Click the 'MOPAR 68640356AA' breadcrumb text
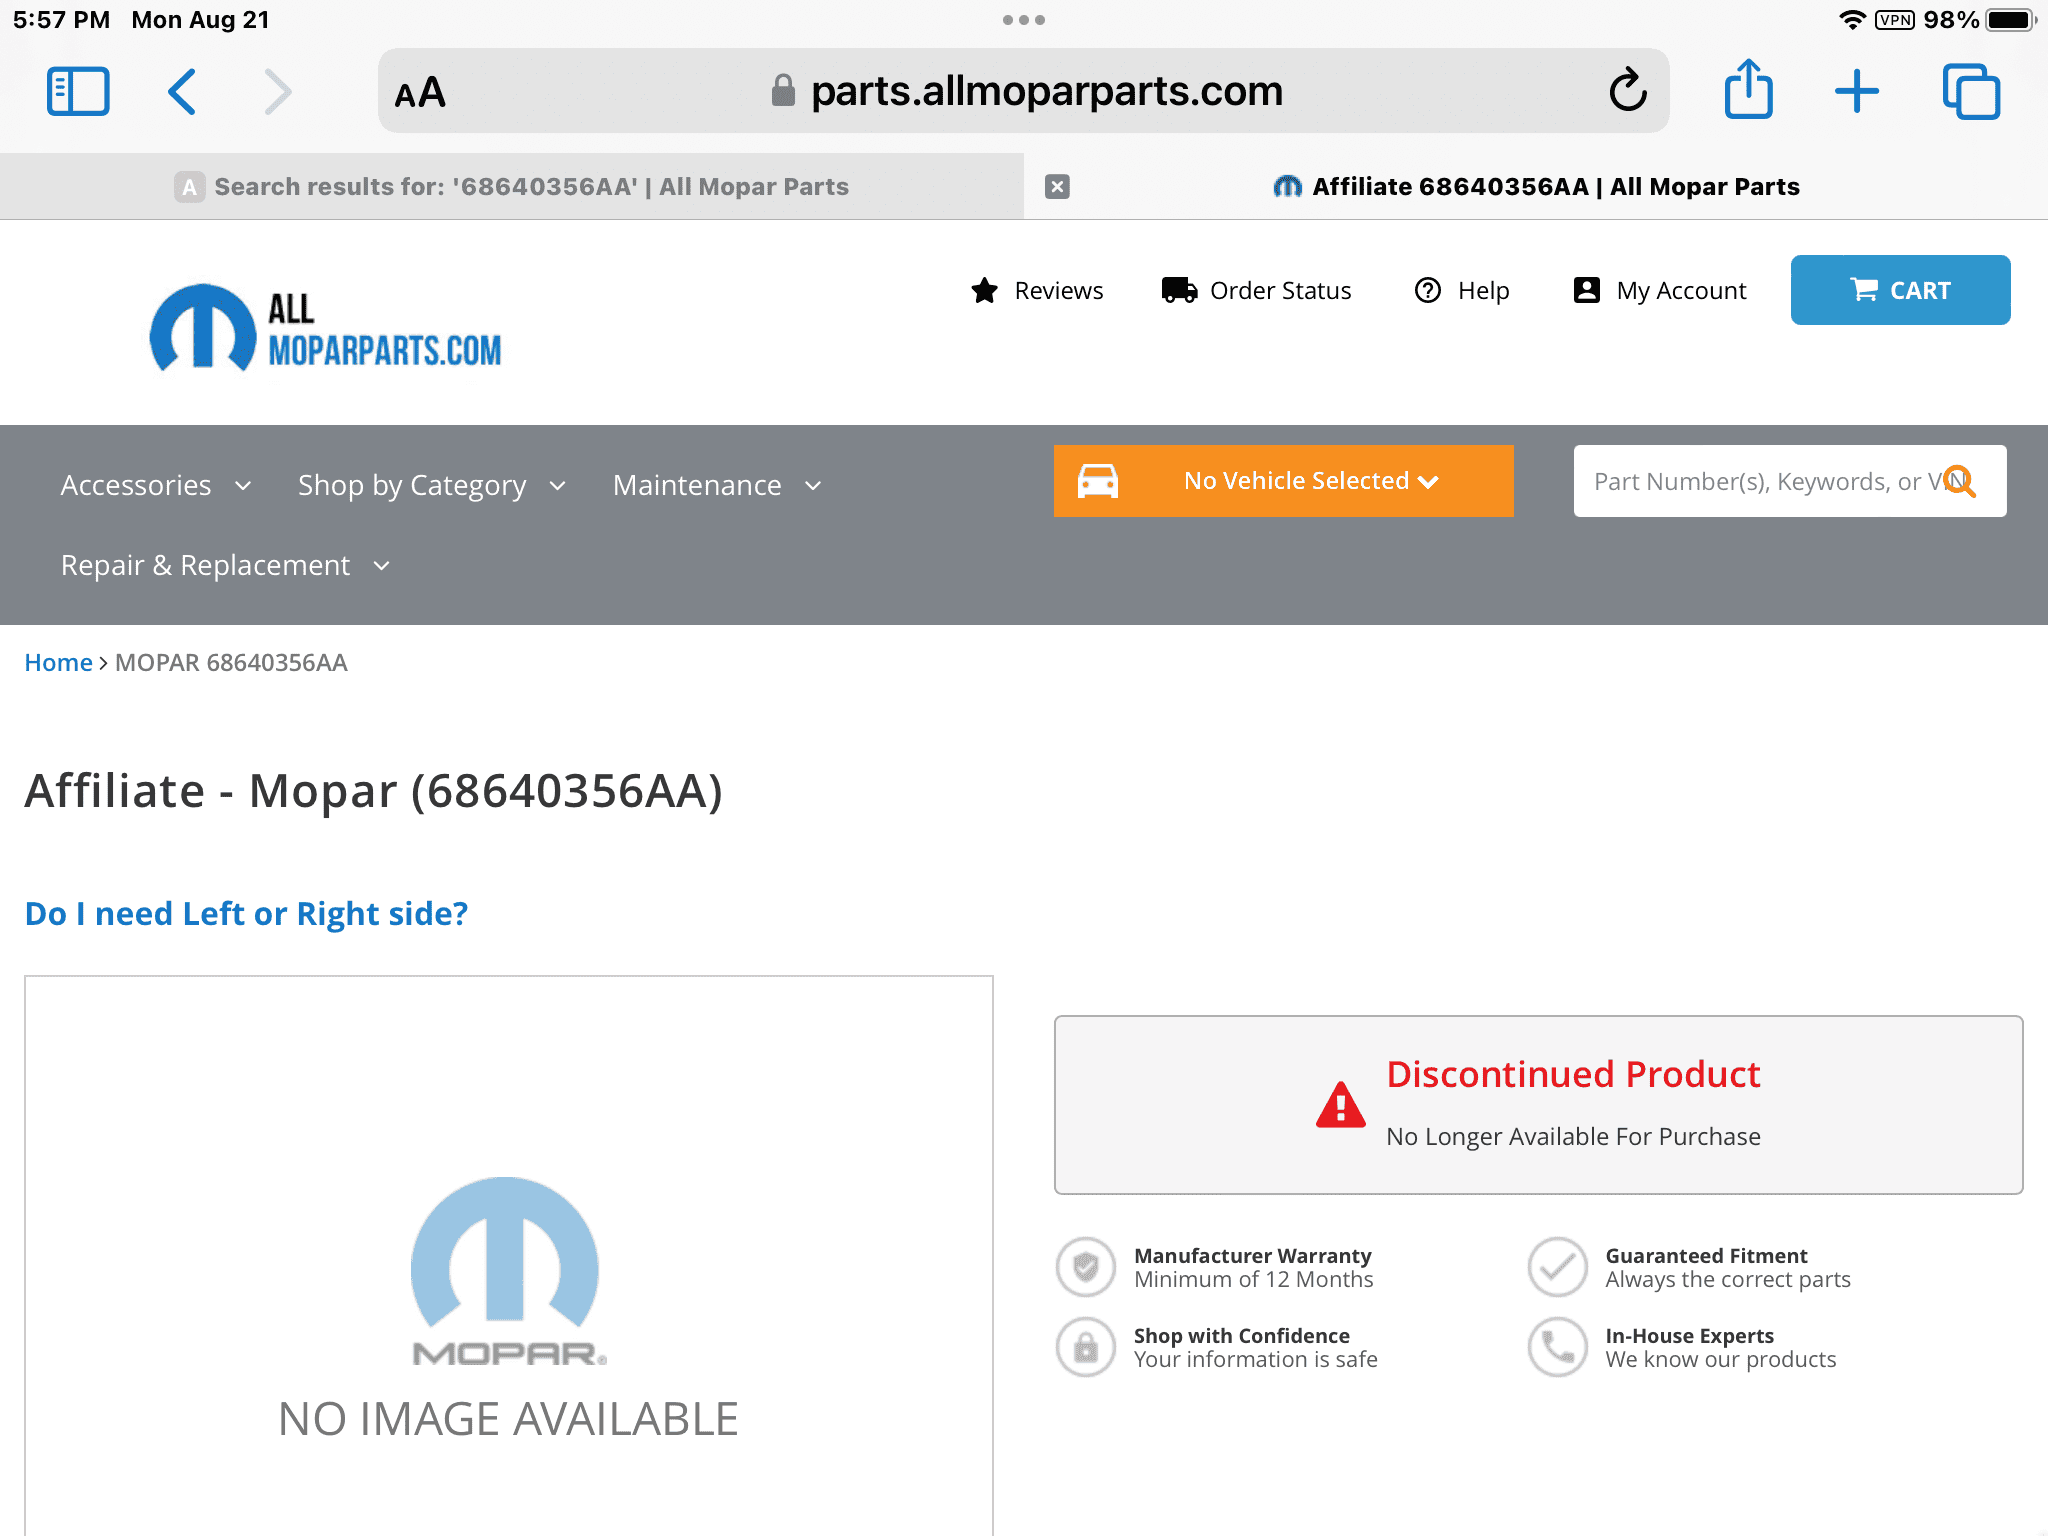 (231, 662)
